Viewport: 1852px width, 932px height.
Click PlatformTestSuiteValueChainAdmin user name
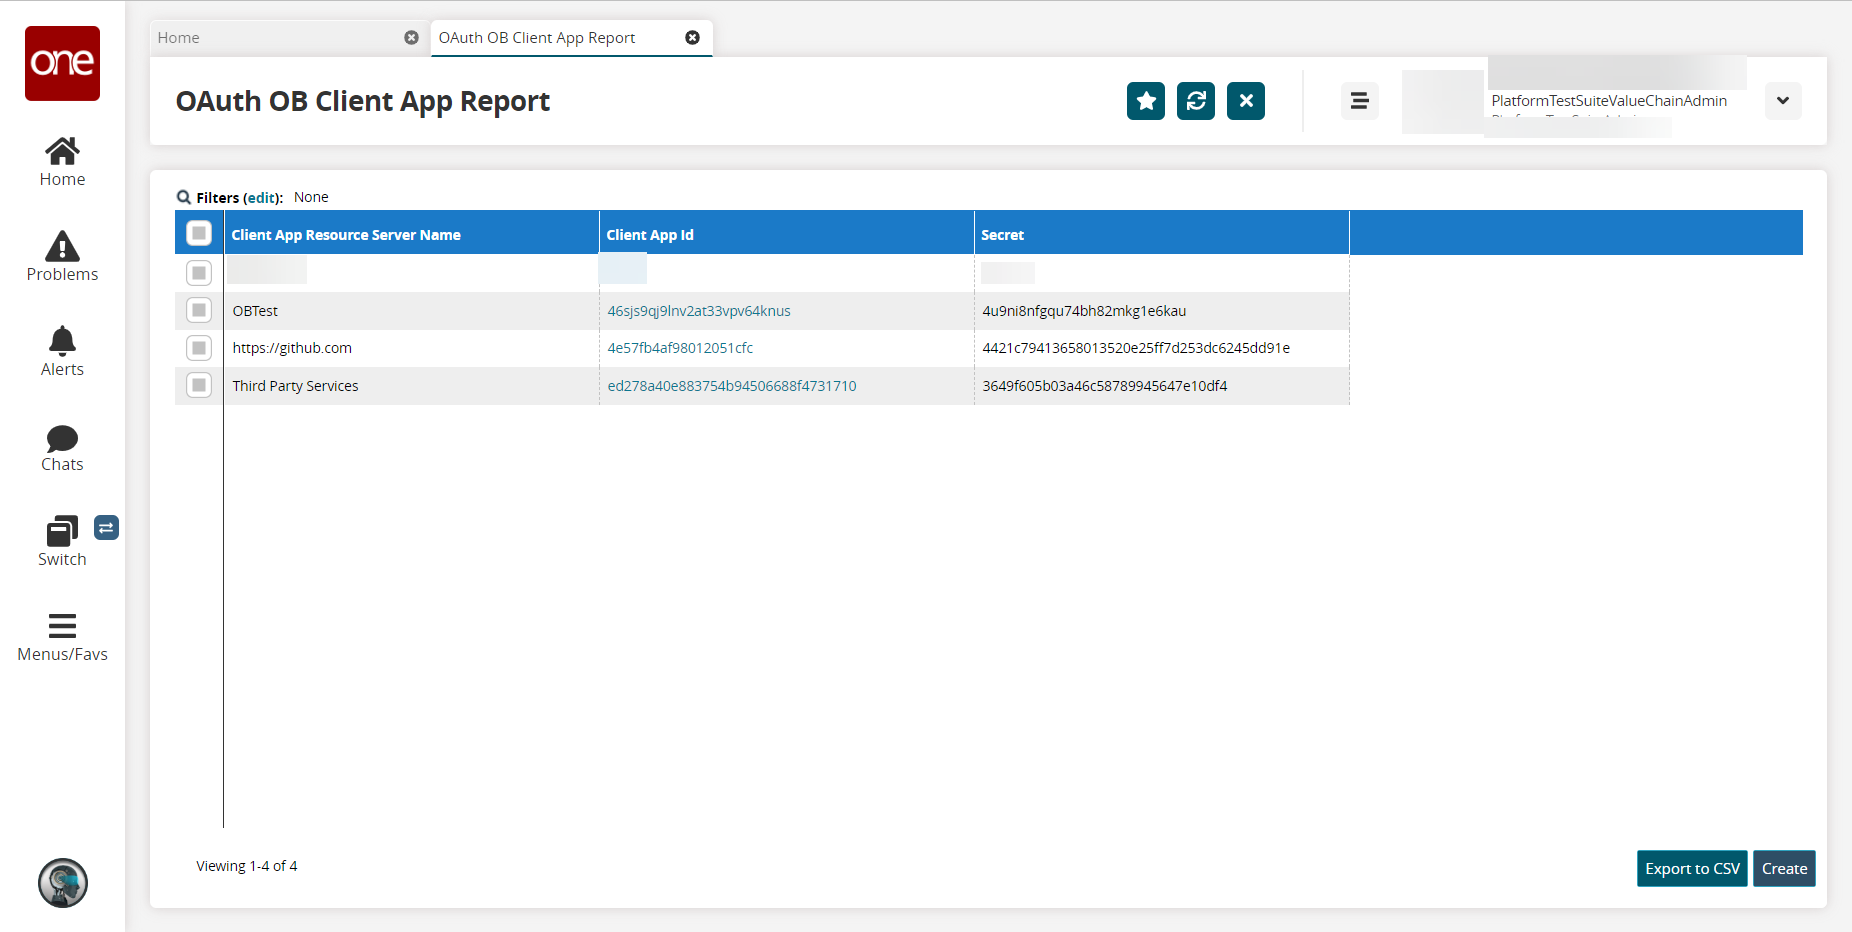pyautogui.click(x=1609, y=101)
